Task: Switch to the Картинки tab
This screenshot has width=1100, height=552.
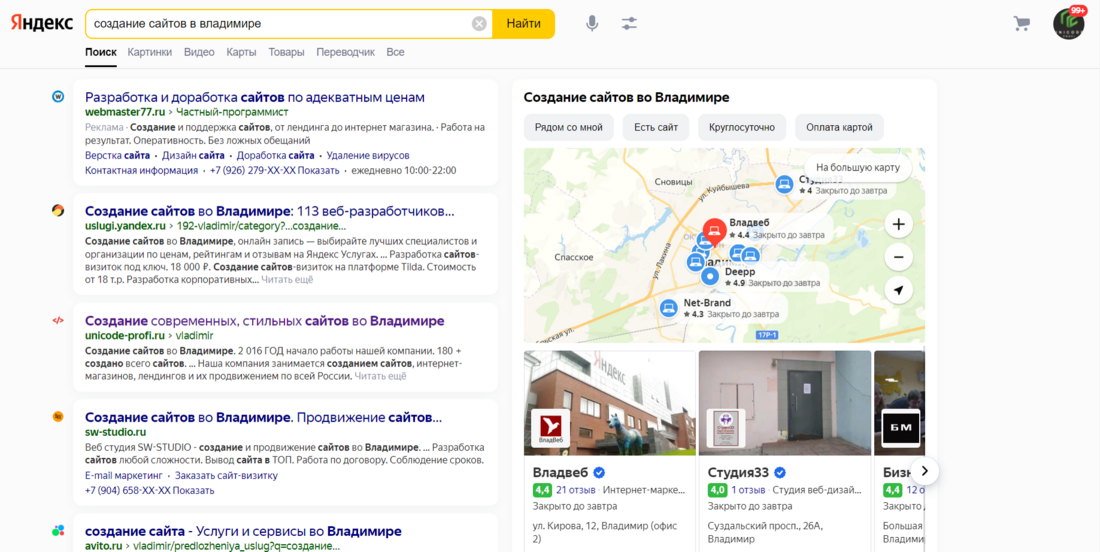Action: click(x=149, y=52)
